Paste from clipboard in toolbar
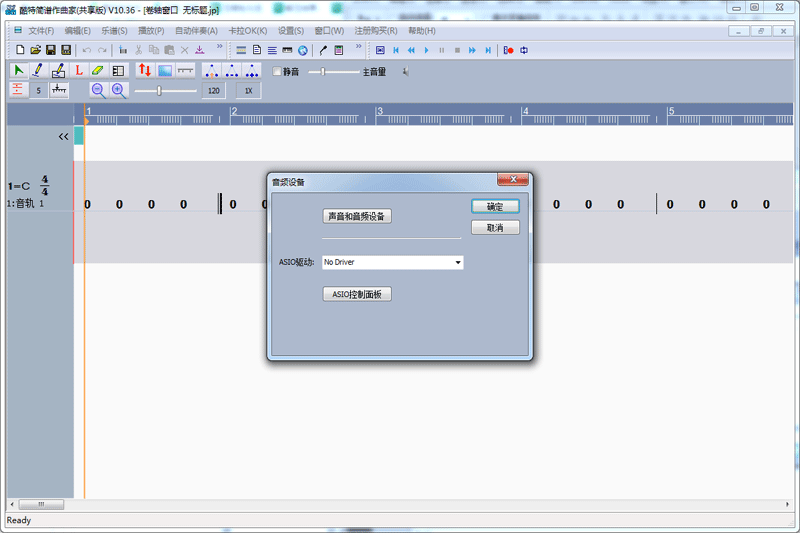800x533 pixels. pos(169,50)
